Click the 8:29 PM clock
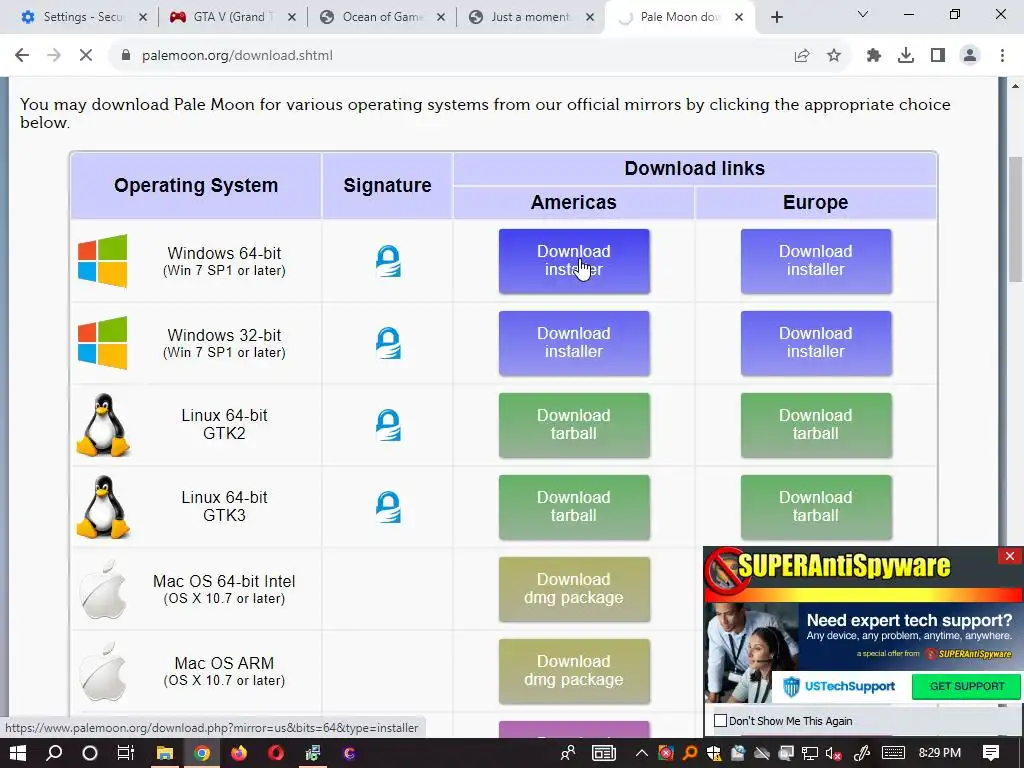This screenshot has width=1024, height=768. (x=940, y=753)
